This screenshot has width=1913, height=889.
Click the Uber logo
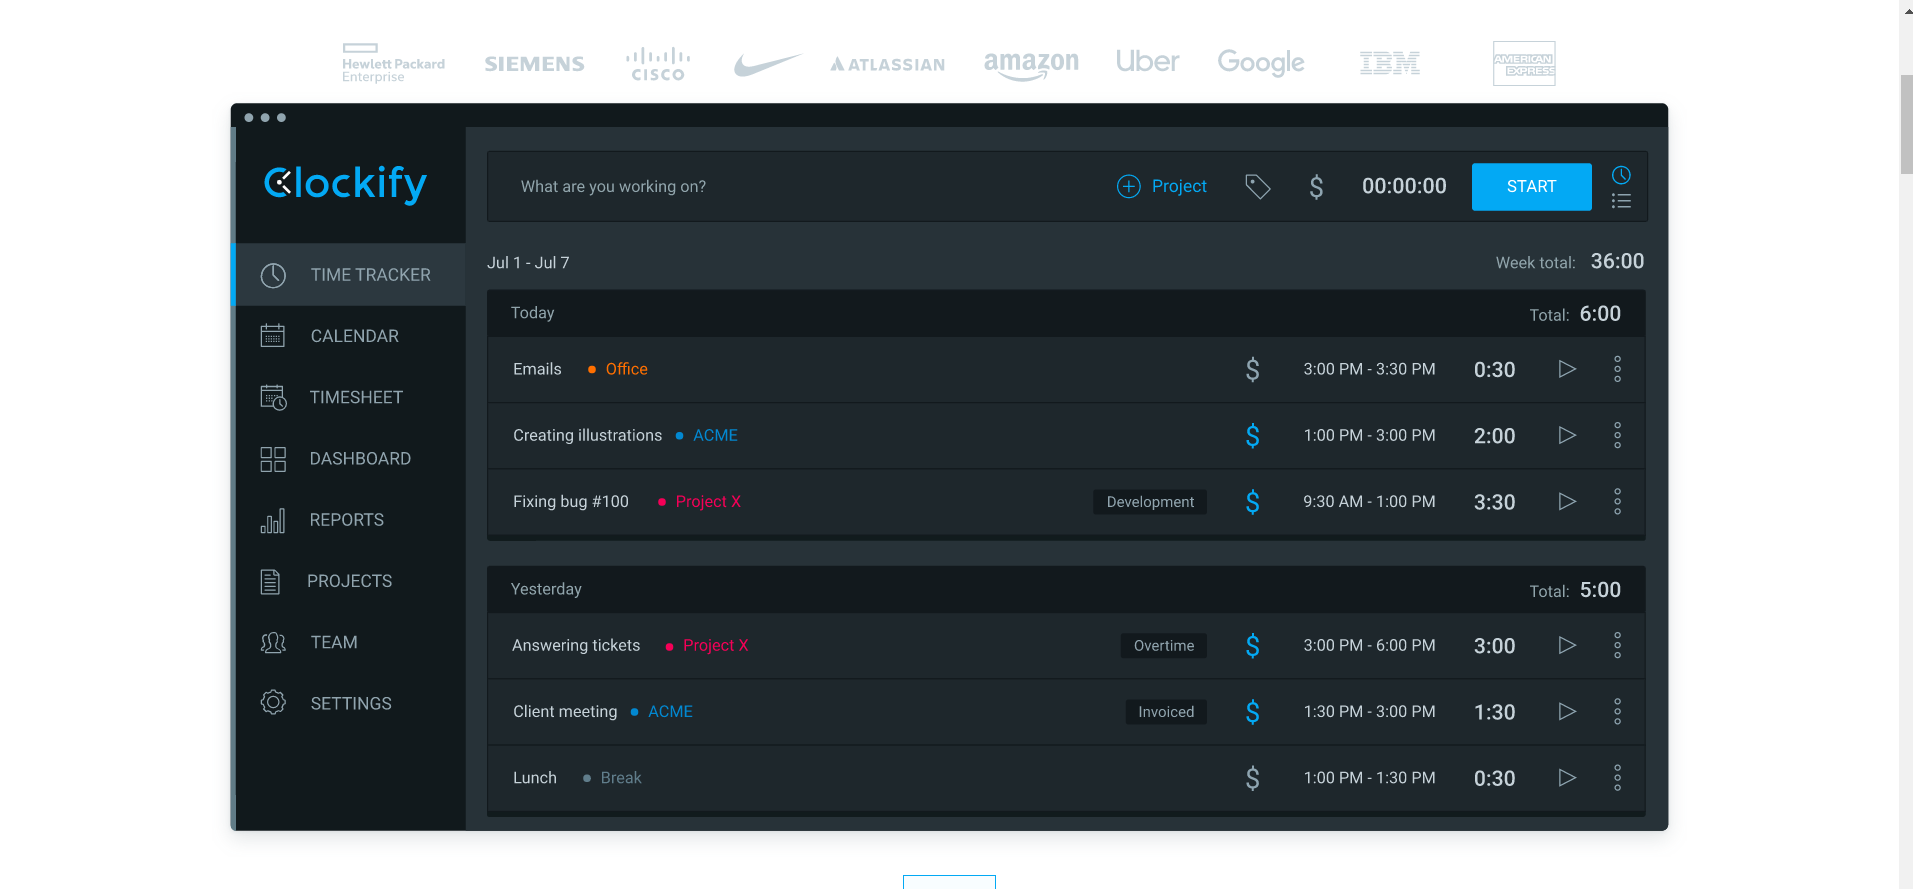click(1147, 62)
